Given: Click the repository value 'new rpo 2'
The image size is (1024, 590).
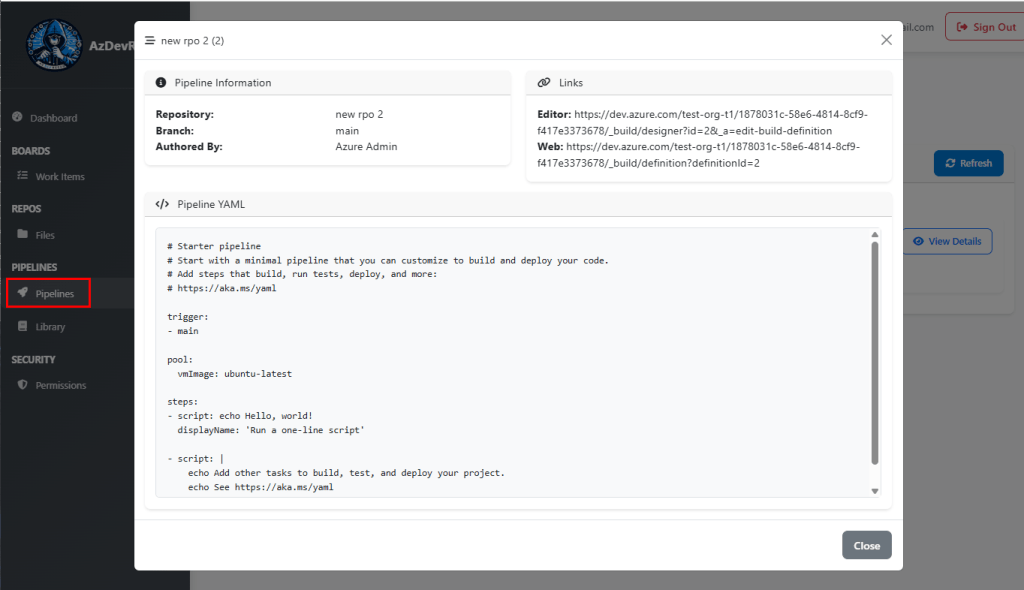Looking at the screenshot, I should point(359,114).
